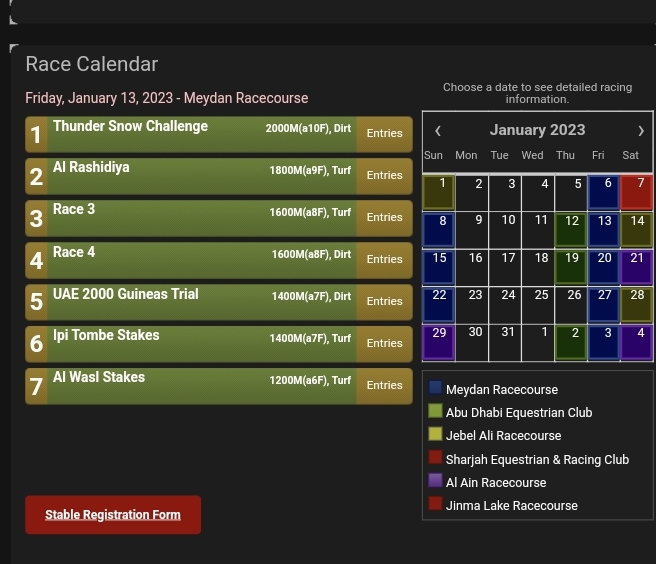The height and width of the screenshot is (564, 656).
Task: Click Jebel Ali Racecourse yellow swatch
Action: tap(435, 433)
